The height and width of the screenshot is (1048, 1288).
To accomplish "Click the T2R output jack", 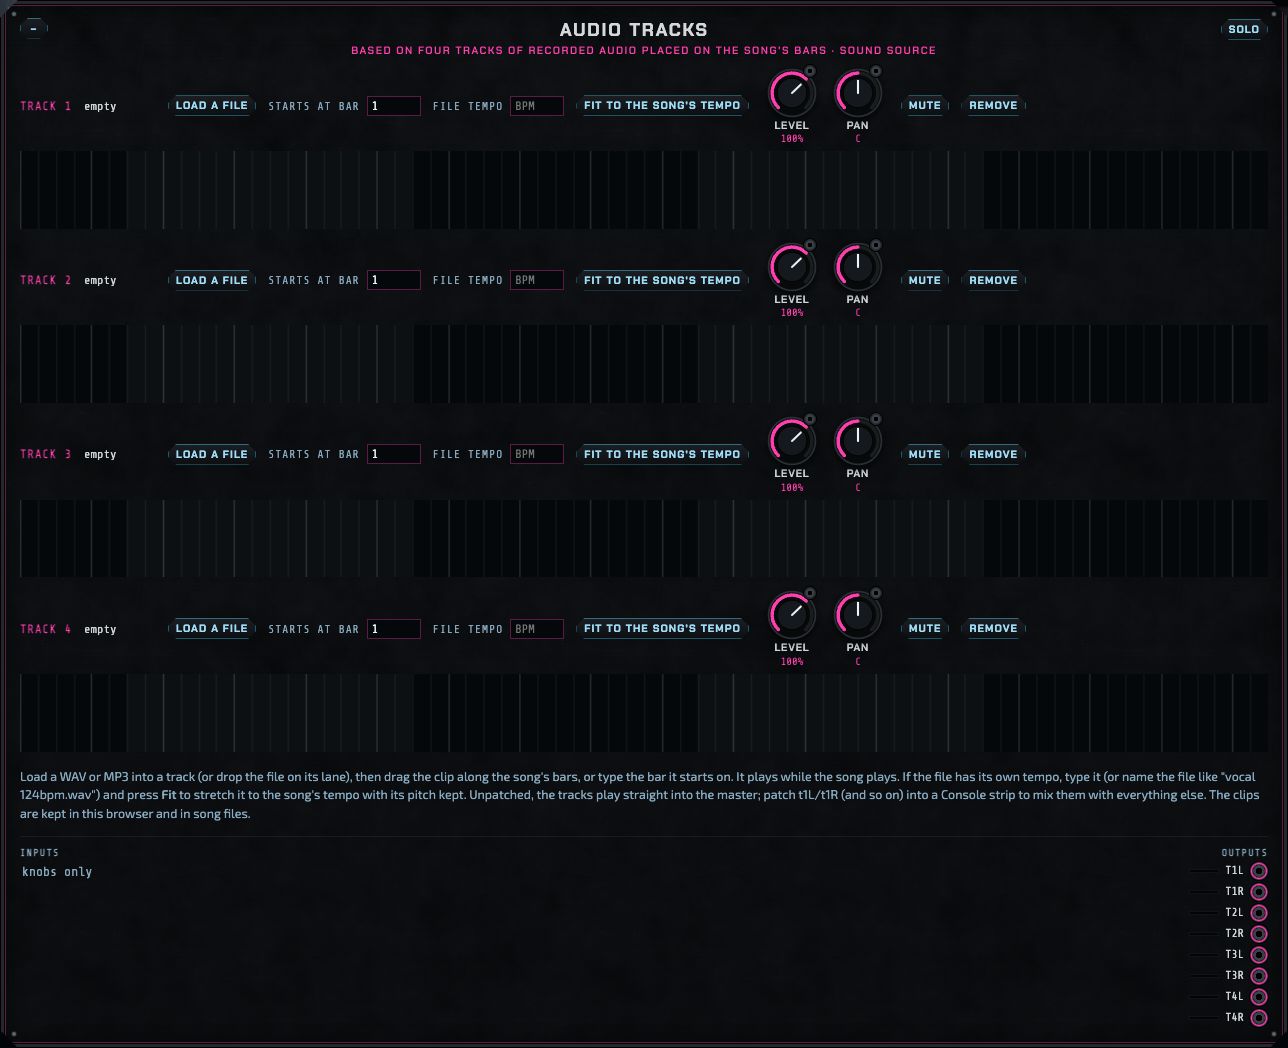I will [x=1259, y=934].
